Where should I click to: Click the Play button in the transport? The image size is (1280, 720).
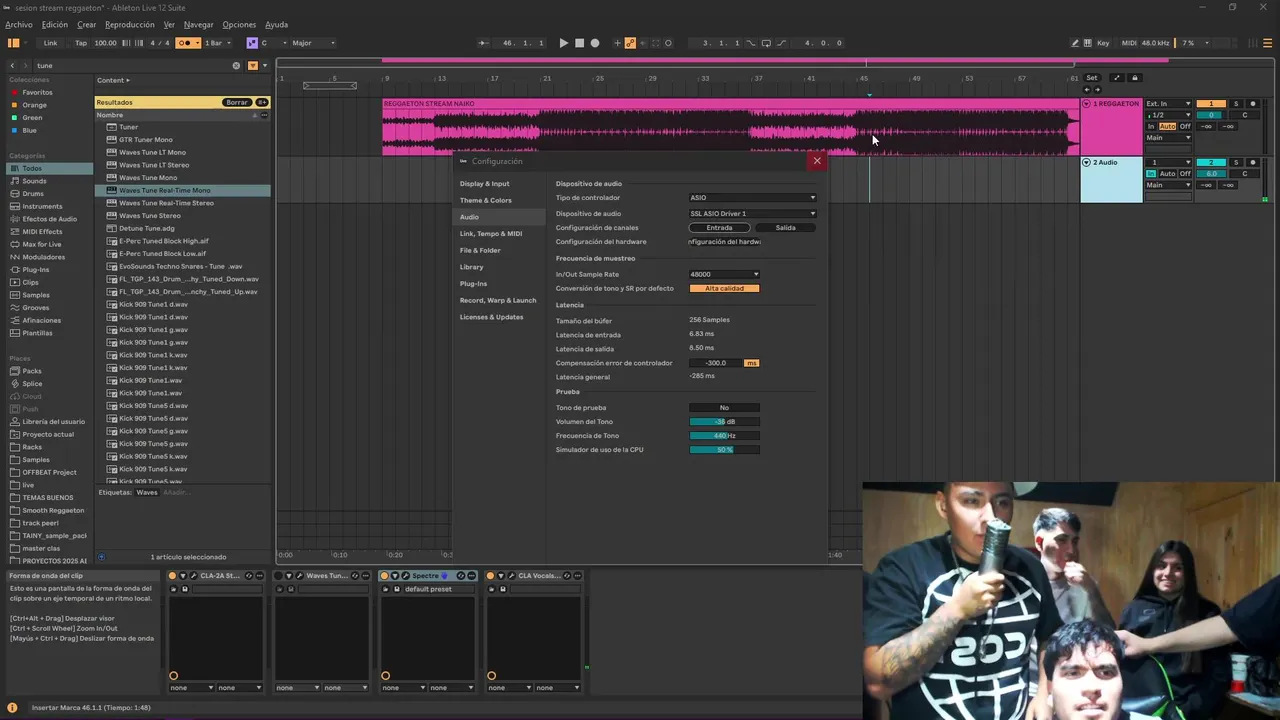coord(563,43)
